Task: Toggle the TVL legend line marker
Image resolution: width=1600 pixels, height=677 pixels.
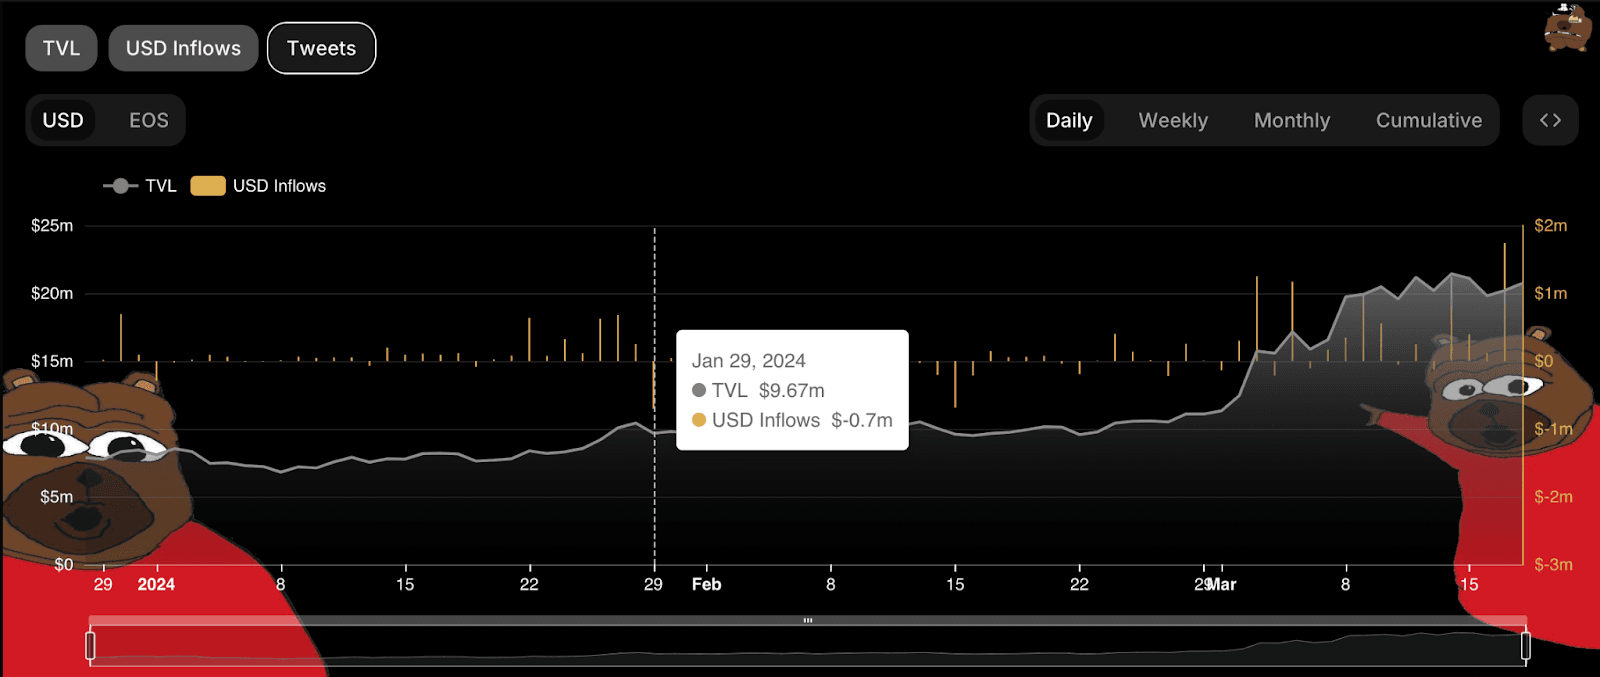Action: click(x=120, y=186)
